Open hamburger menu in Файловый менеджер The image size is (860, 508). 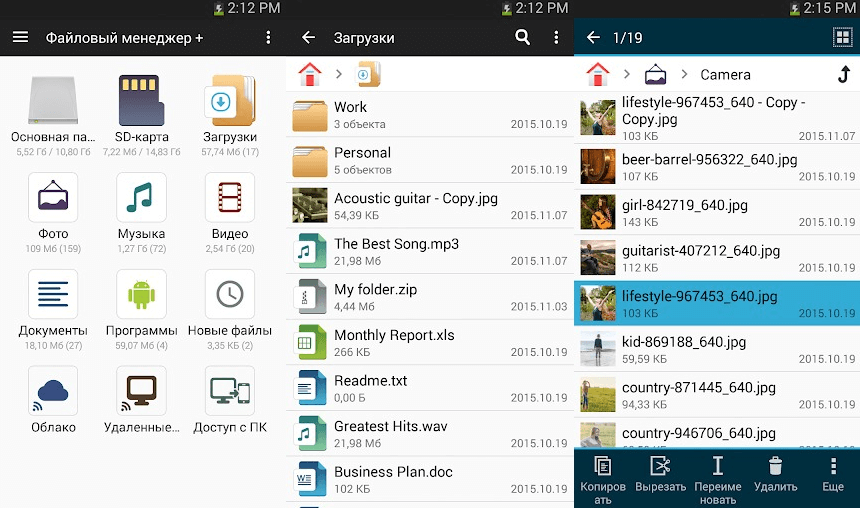tap(20, 38)
